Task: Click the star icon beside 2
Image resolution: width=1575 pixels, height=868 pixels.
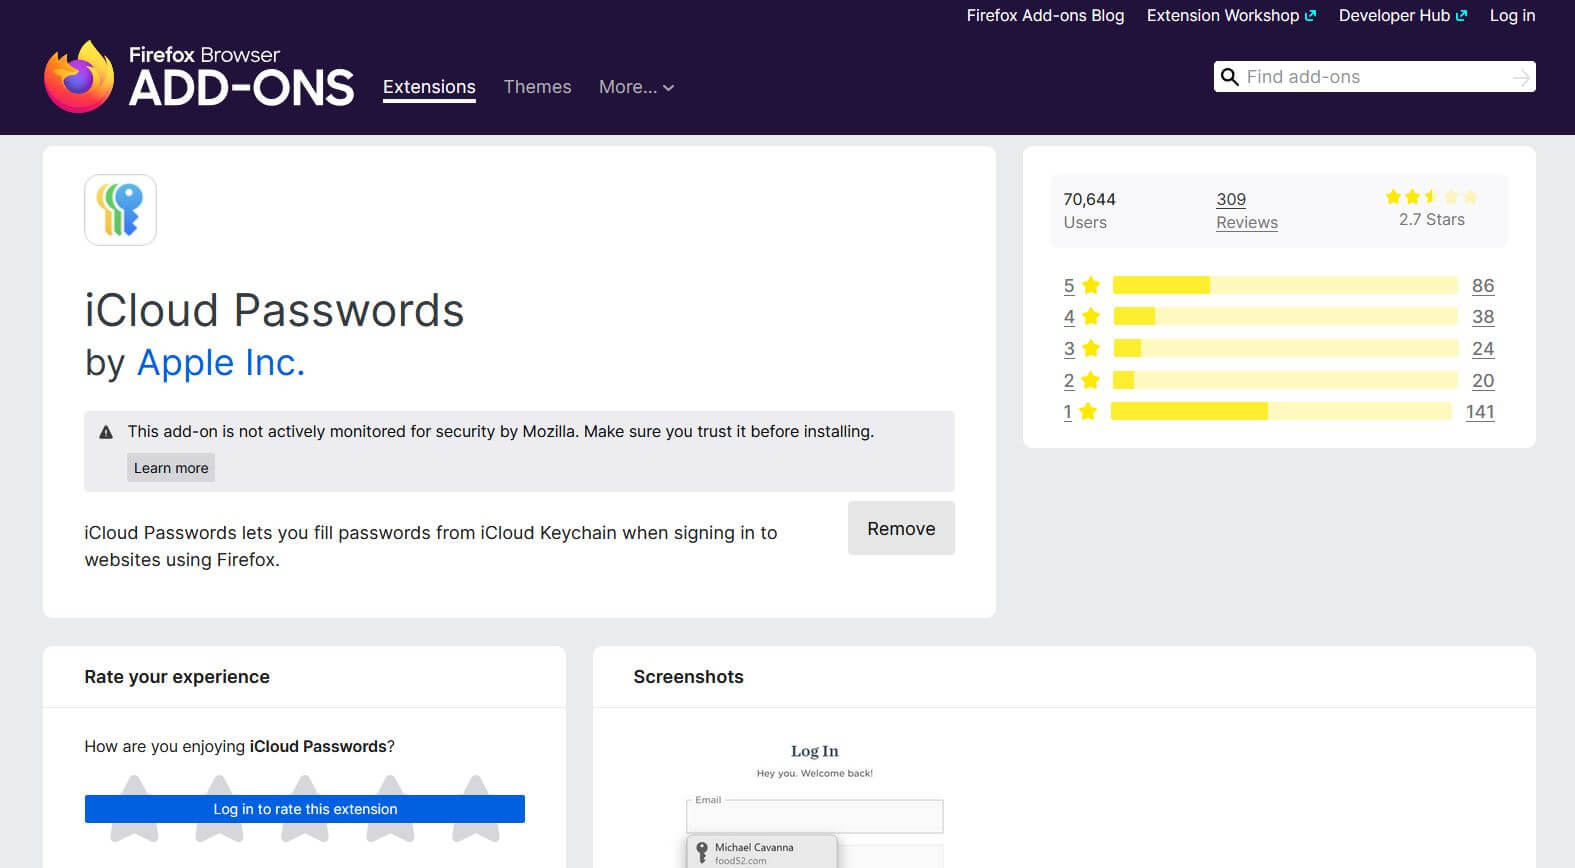Action: (1091, 381)
